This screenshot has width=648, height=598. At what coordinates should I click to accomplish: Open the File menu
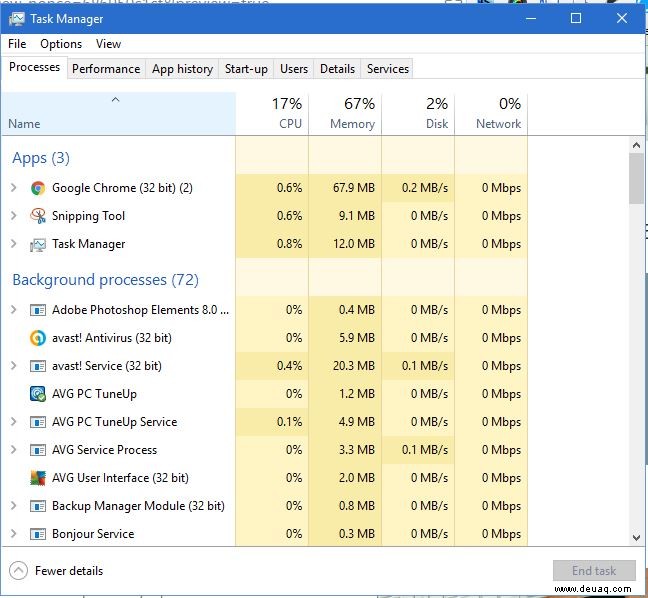tap(17, 44)
